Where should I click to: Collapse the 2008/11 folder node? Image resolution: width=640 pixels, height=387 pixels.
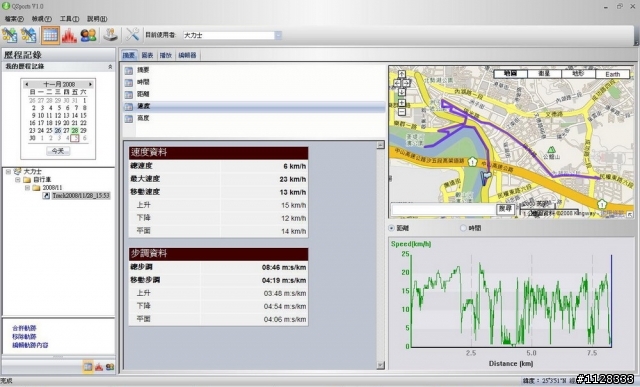tap(27, 188)
